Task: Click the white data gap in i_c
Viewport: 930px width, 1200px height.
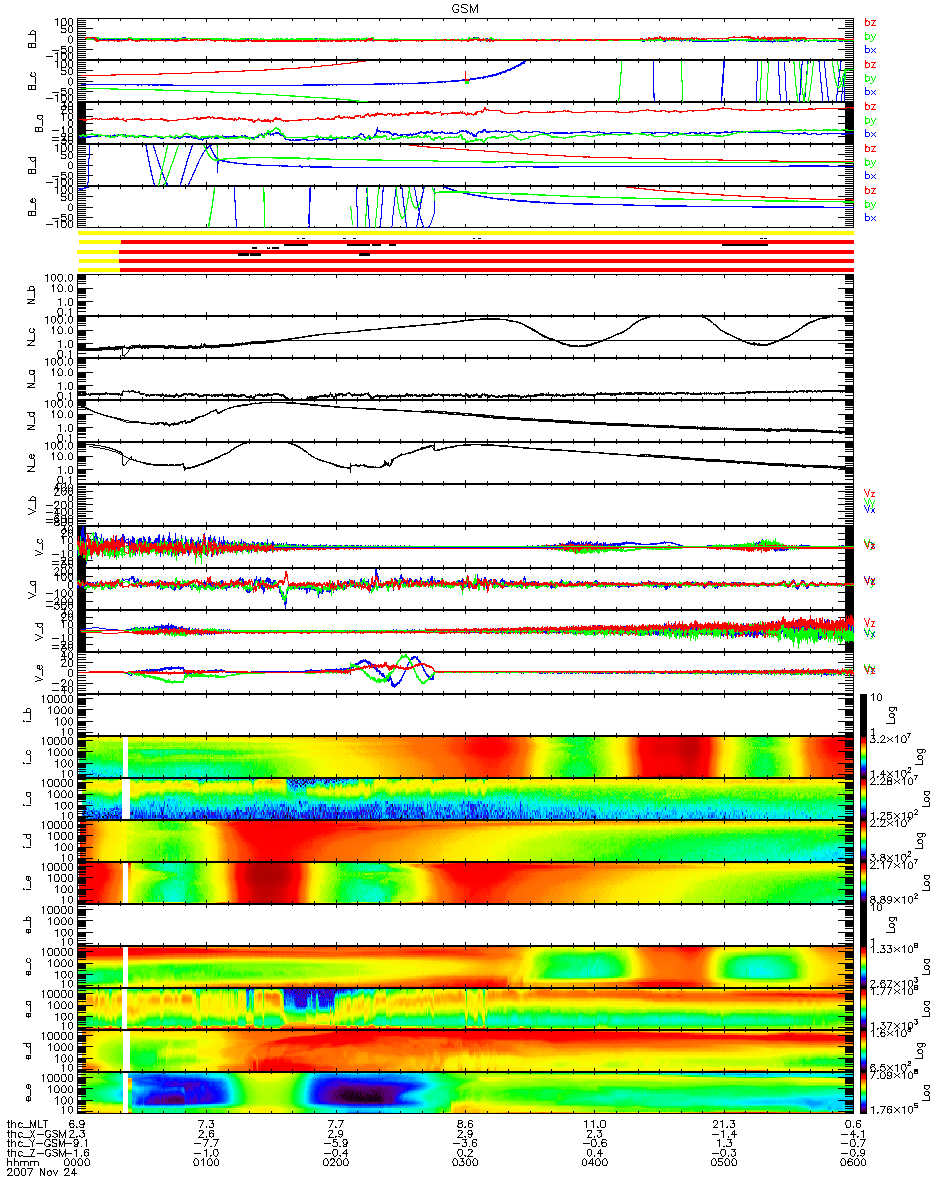Action: click(126, 756)
